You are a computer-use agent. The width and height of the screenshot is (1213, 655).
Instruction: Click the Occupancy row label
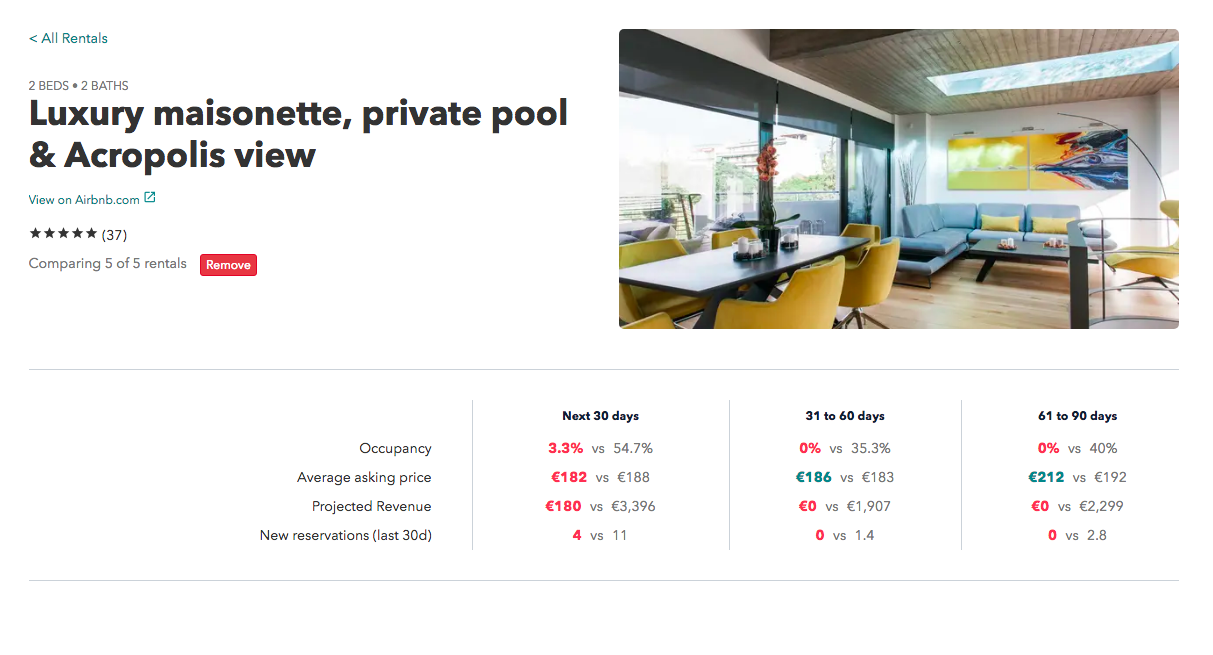[395, 448]
